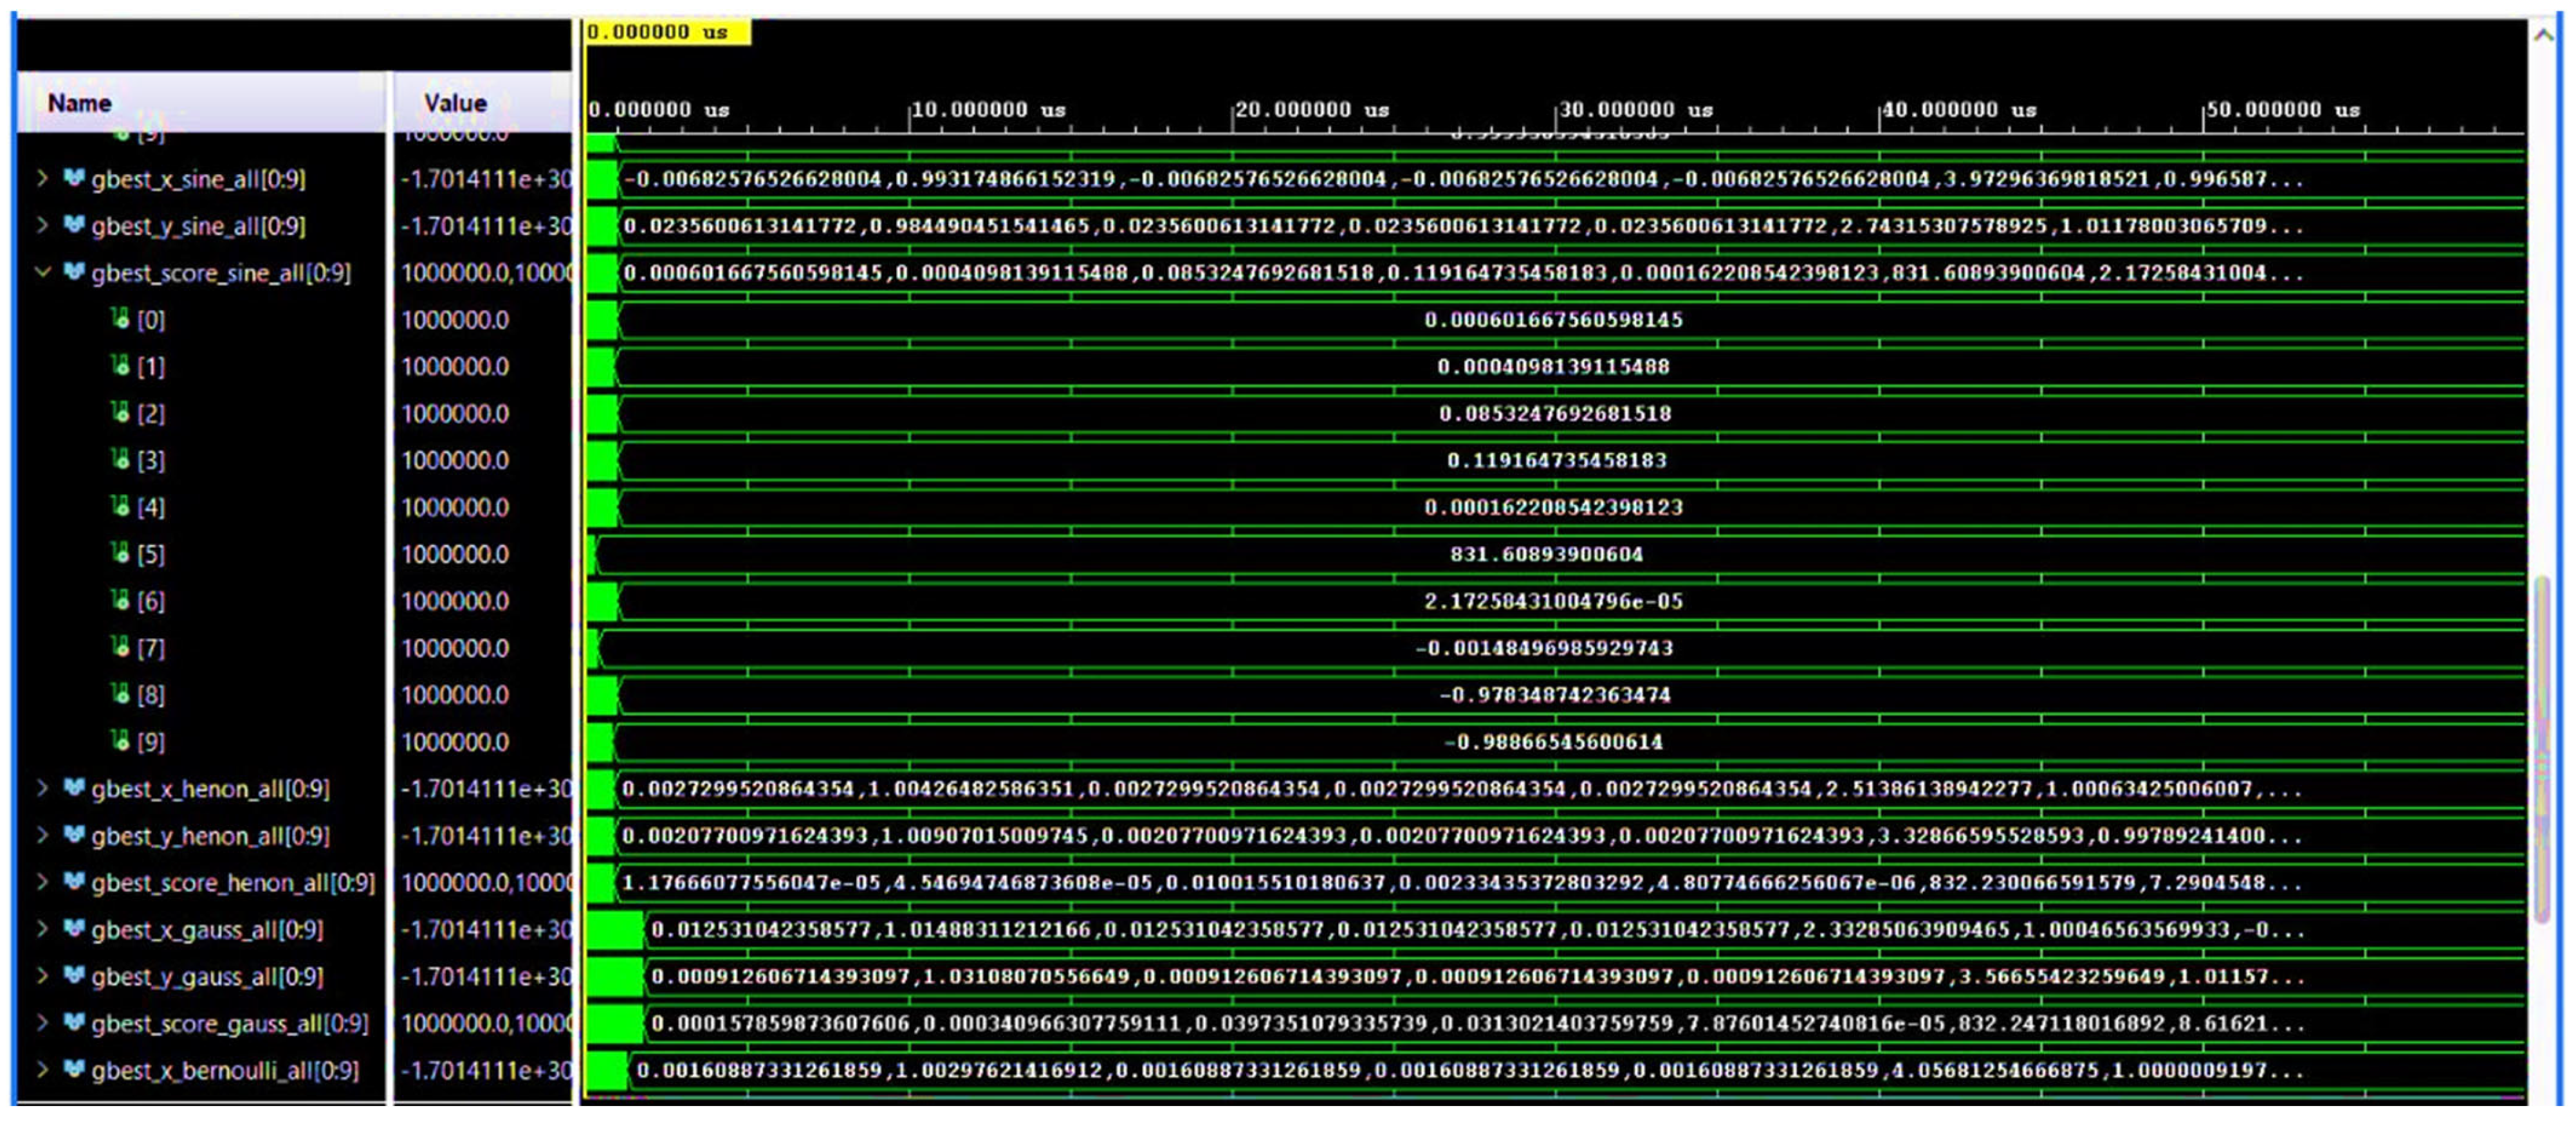Viewport: 2576px width, 1126px height.
Task: Select element [7] of gbest_score_sine_all
Action: pos(151,648)
